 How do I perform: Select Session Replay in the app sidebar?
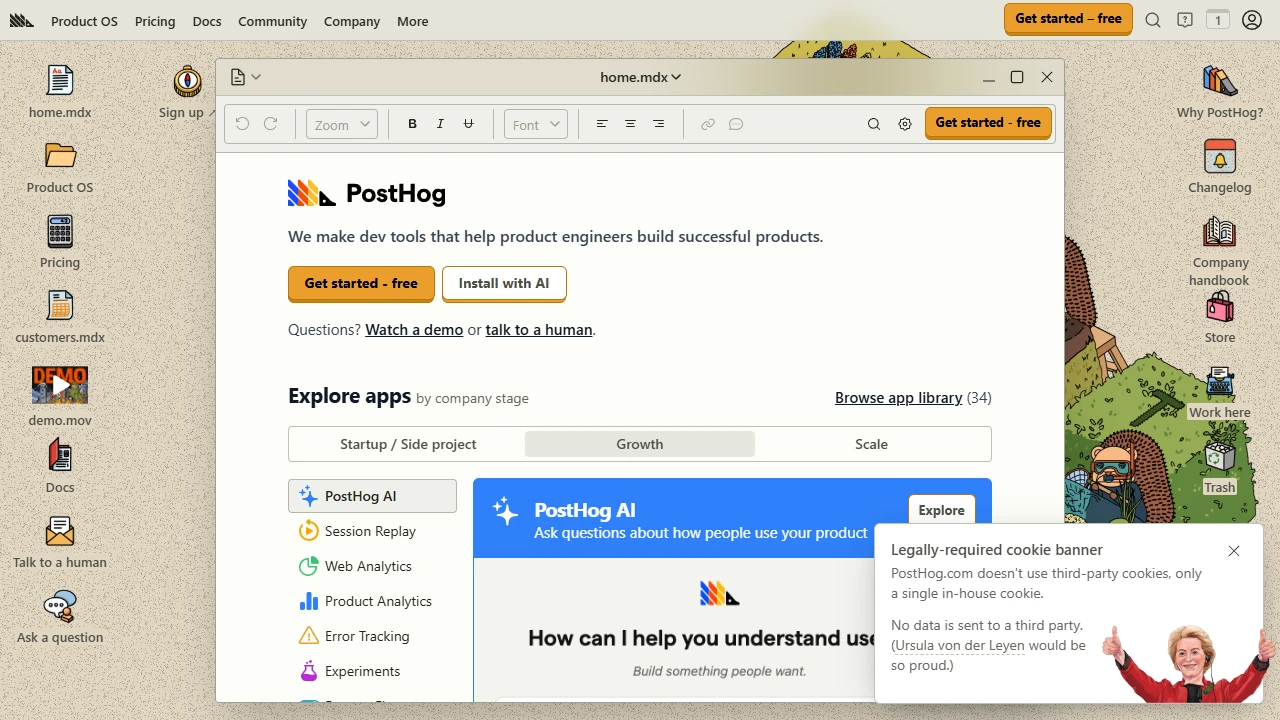pos(369,531)
